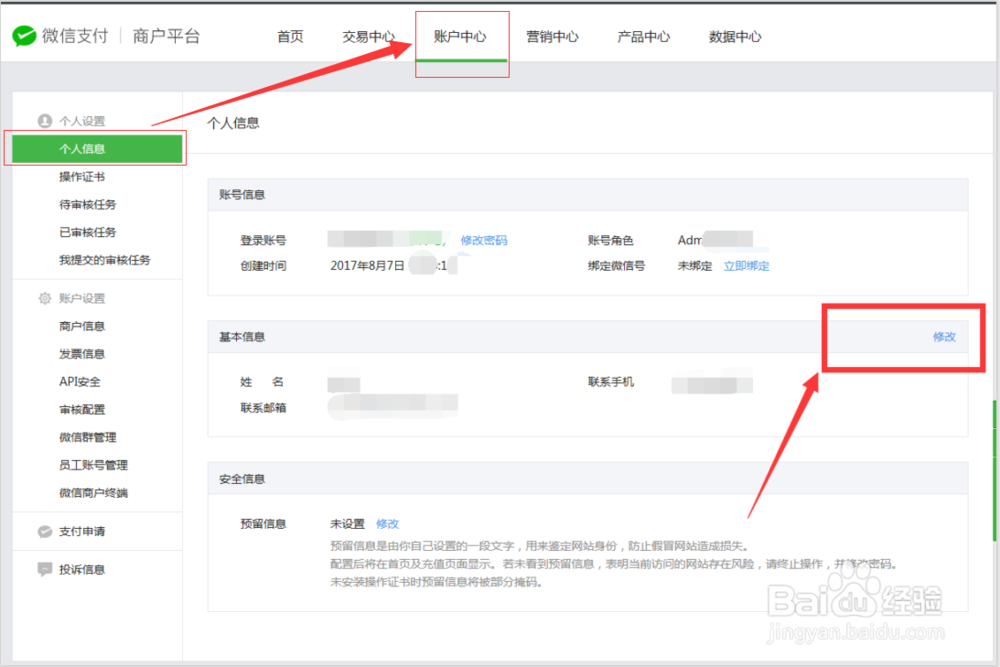Open the 账户中心 tab
Viewport: 1000px width, 667px height.
pyautogui.click(x=461, y=36)
